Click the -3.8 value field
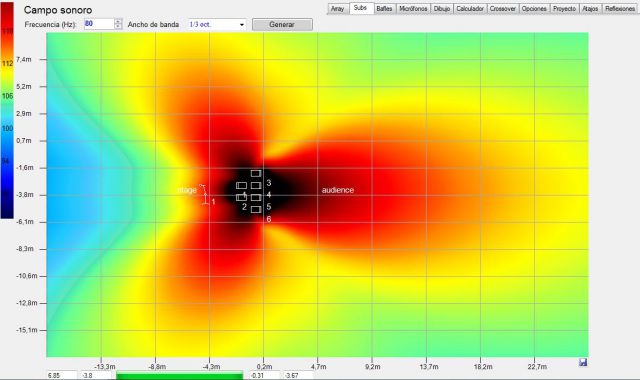This screenshot has height=380, width=640. click(x=95, y=376)
